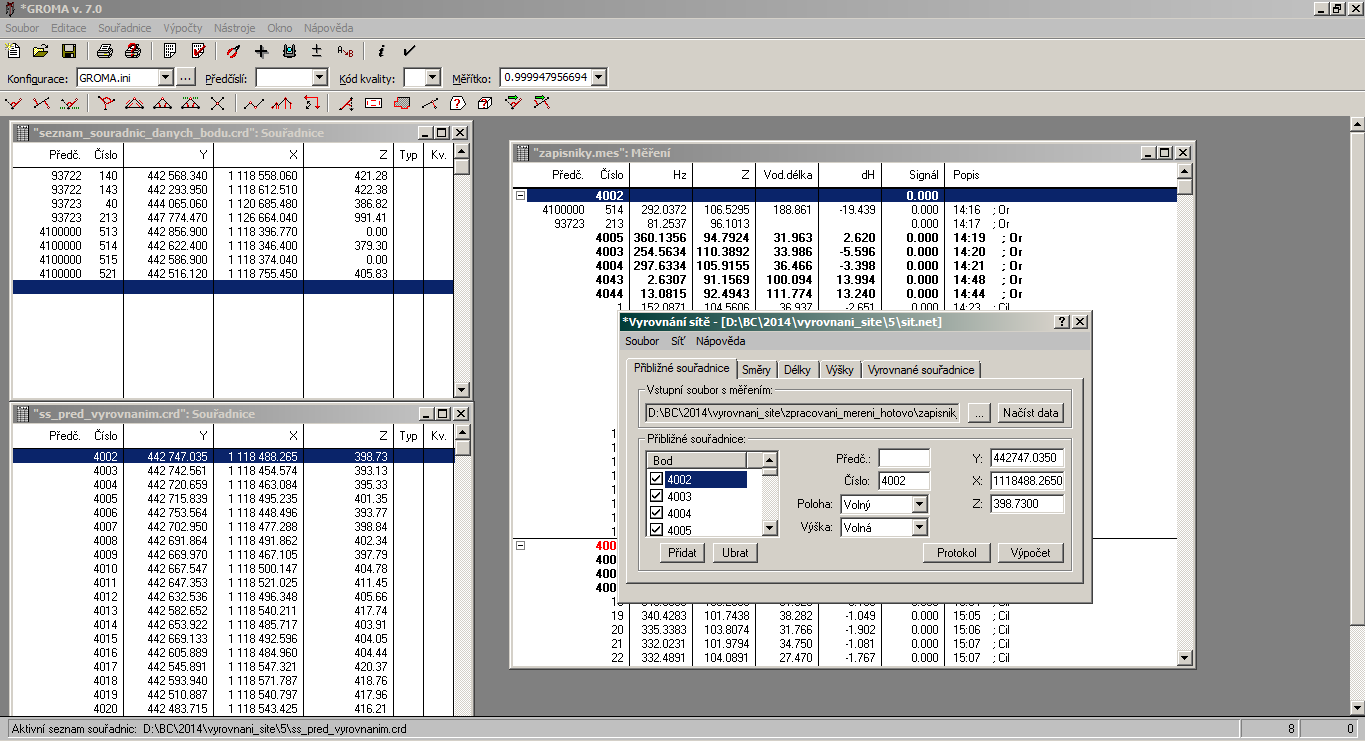Click the Číslo input field

coord(904,481)
